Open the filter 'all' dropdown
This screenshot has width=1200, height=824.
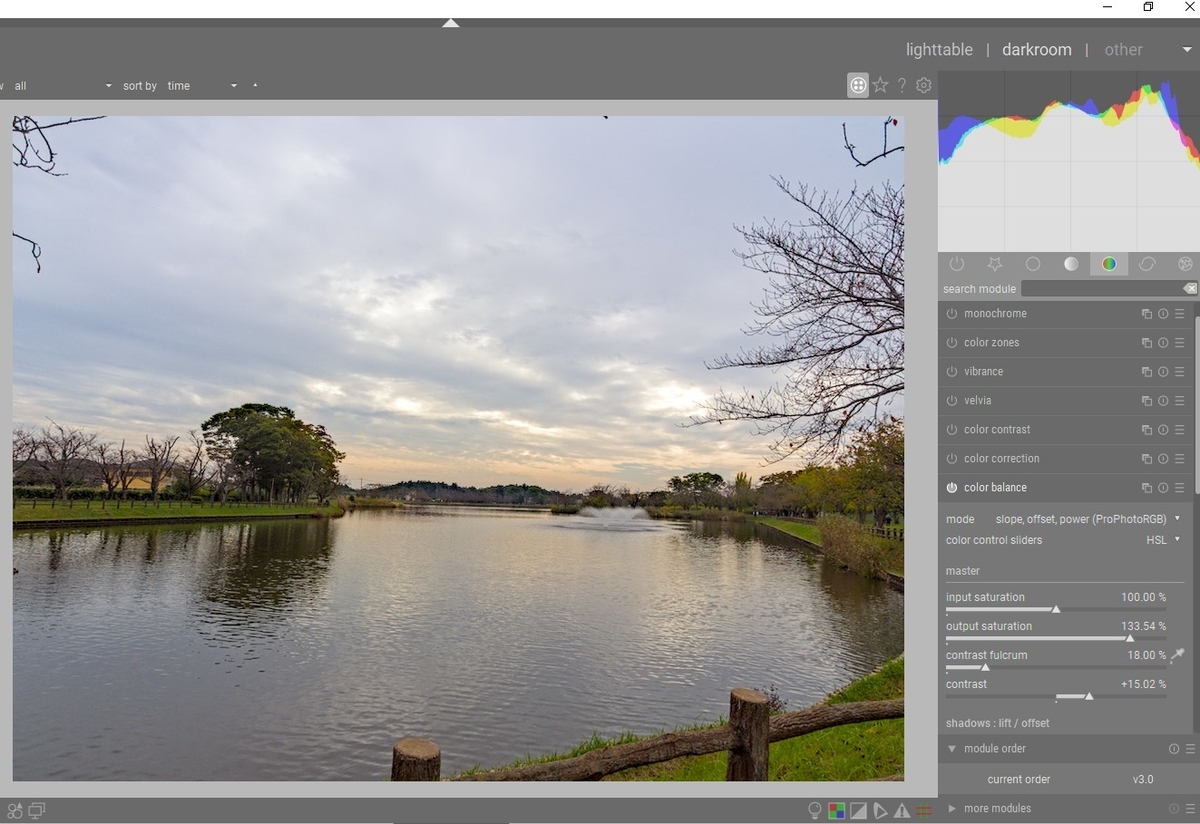tap(62, 86)
